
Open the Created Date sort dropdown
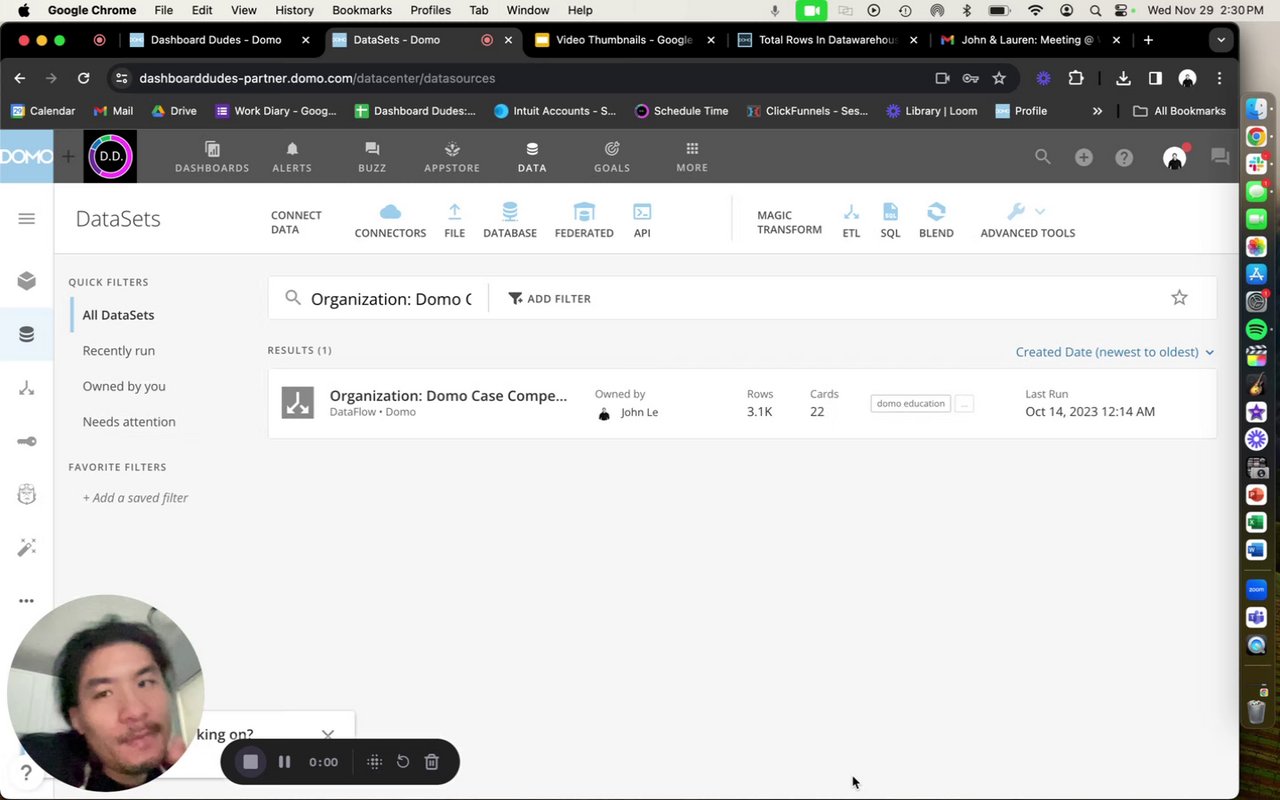1115,352
